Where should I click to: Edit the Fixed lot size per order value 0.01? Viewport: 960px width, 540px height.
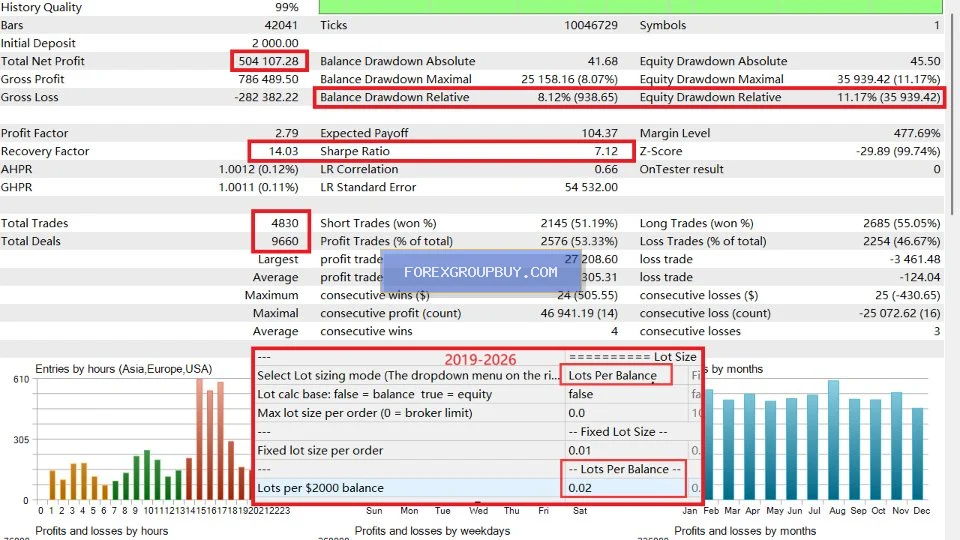[579, 451]
